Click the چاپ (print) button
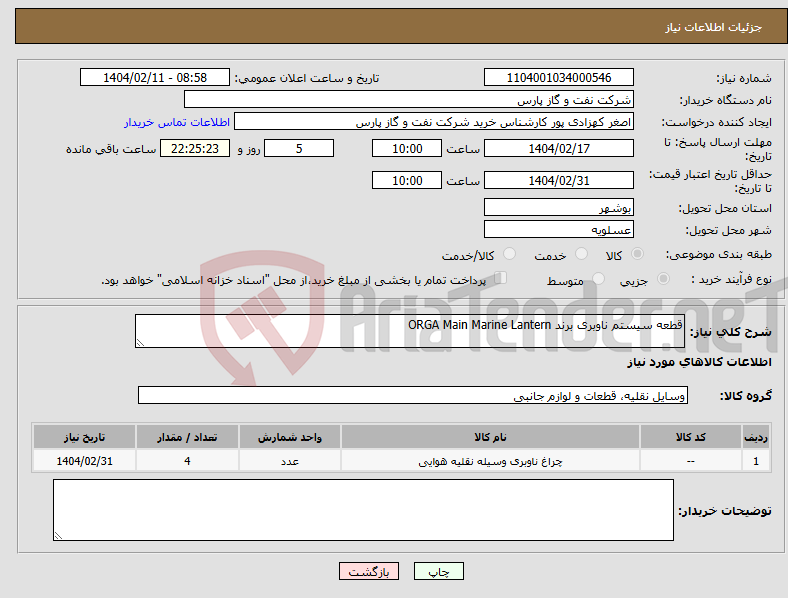The image size is (788, 598). pyautogui.click(x=438, y=571)
